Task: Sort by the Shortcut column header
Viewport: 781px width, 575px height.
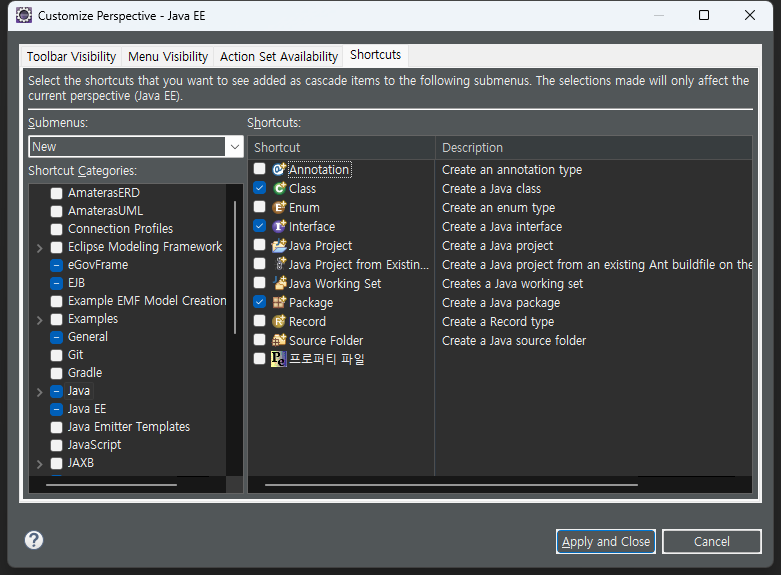Action: coord(341,147)
